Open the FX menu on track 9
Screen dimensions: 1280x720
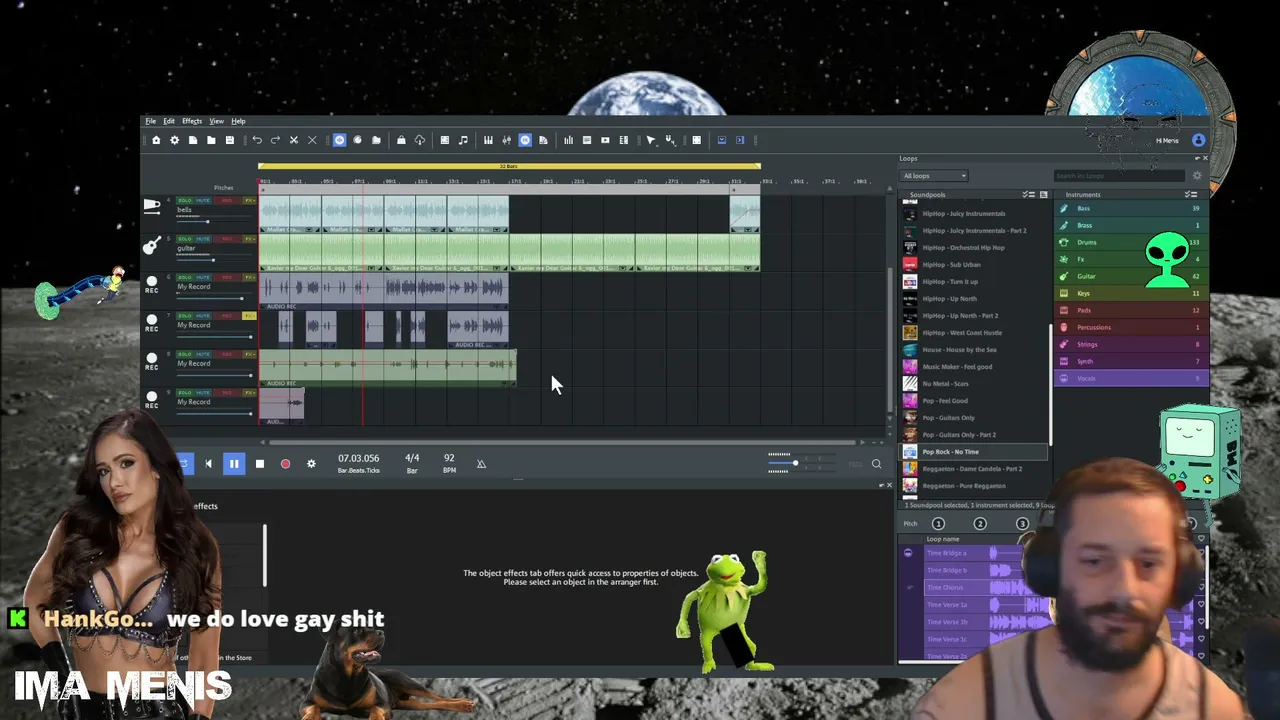pyautogui.click(x=250, y=392)
